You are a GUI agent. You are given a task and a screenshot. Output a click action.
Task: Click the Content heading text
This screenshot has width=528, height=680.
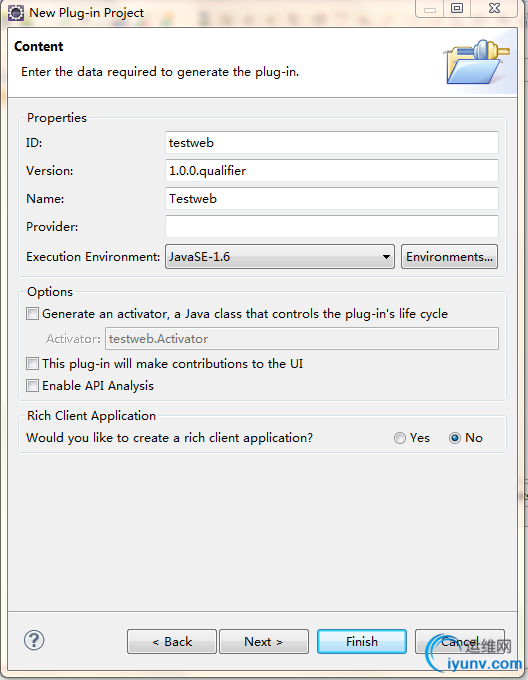39,46
